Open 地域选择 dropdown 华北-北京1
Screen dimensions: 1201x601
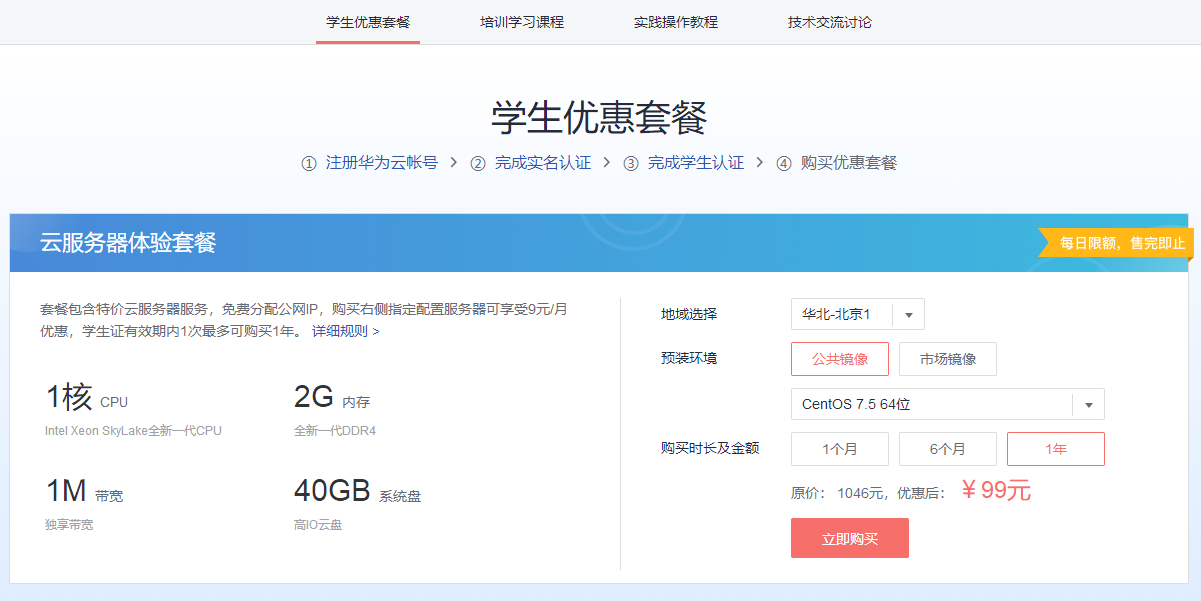click(x=858, y=314)
